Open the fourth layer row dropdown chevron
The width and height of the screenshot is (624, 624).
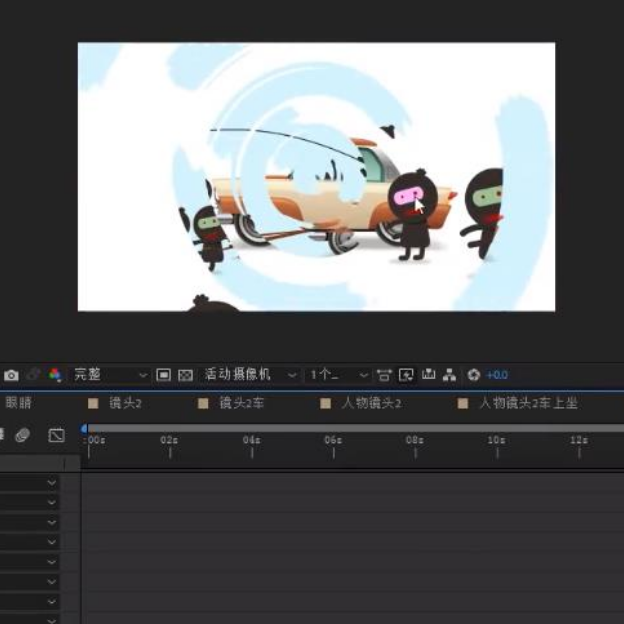(52, 542)
